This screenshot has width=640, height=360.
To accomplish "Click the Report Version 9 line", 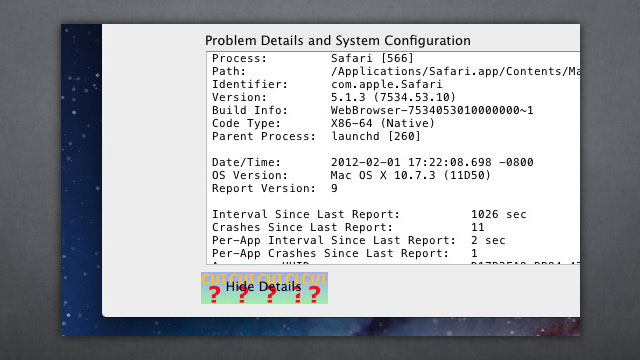I will click(275, 189).
